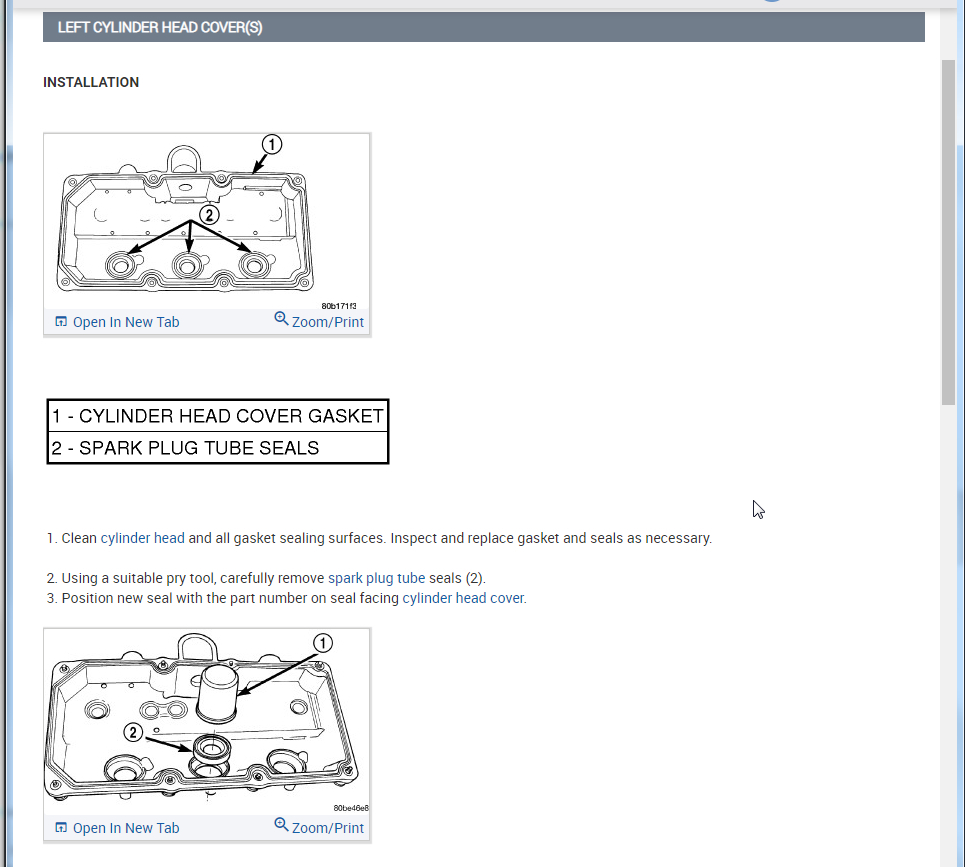Follow the 'cylinder head' link in step 1

click(142, 538)
